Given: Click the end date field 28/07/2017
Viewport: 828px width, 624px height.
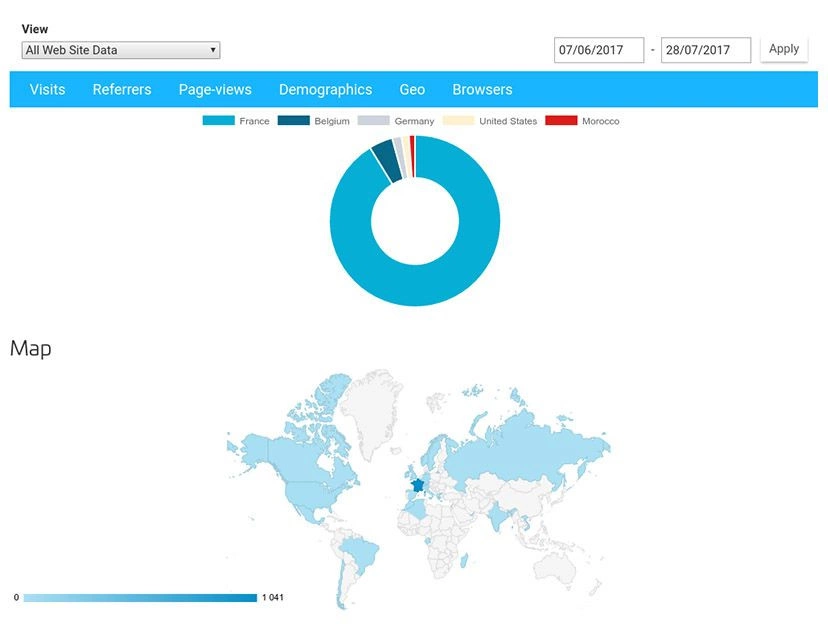Looking at the screenshot, I should click(x=705, y=50).
